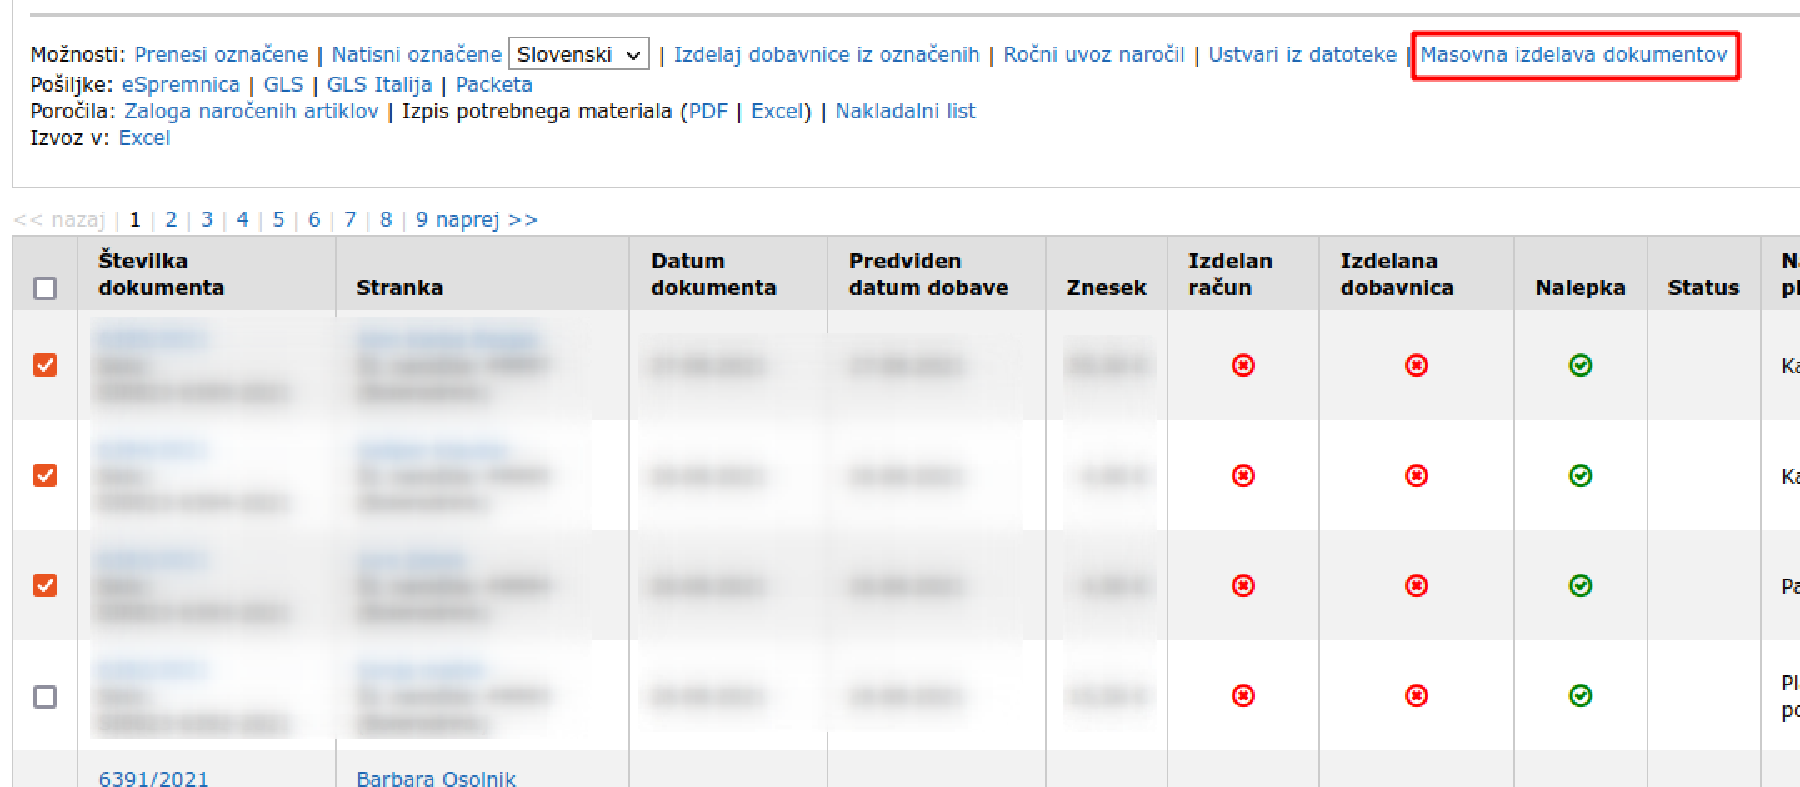Screen dimensions: 1800x787
Task: Sort by Datum dokumenta column header
Action: 713,274
